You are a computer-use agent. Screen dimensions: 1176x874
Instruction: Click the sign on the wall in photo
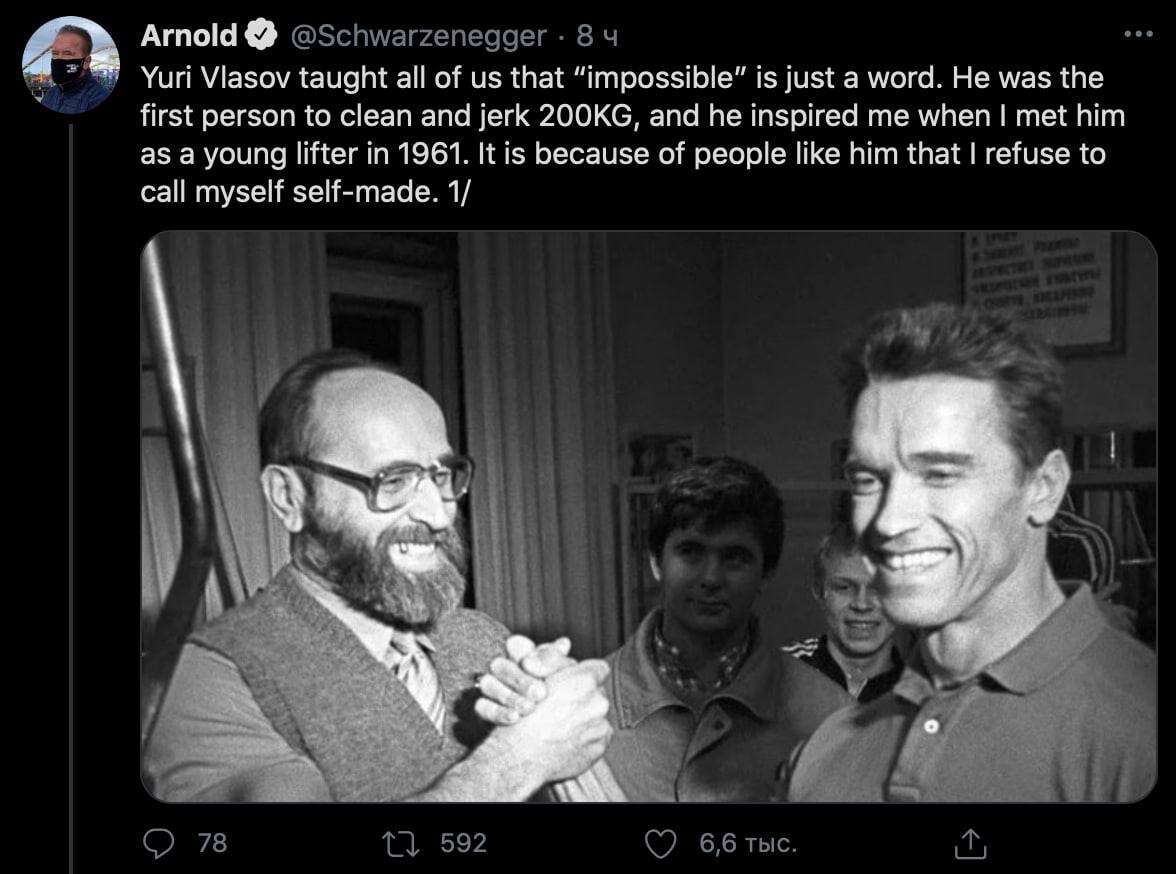point(1042,289)
